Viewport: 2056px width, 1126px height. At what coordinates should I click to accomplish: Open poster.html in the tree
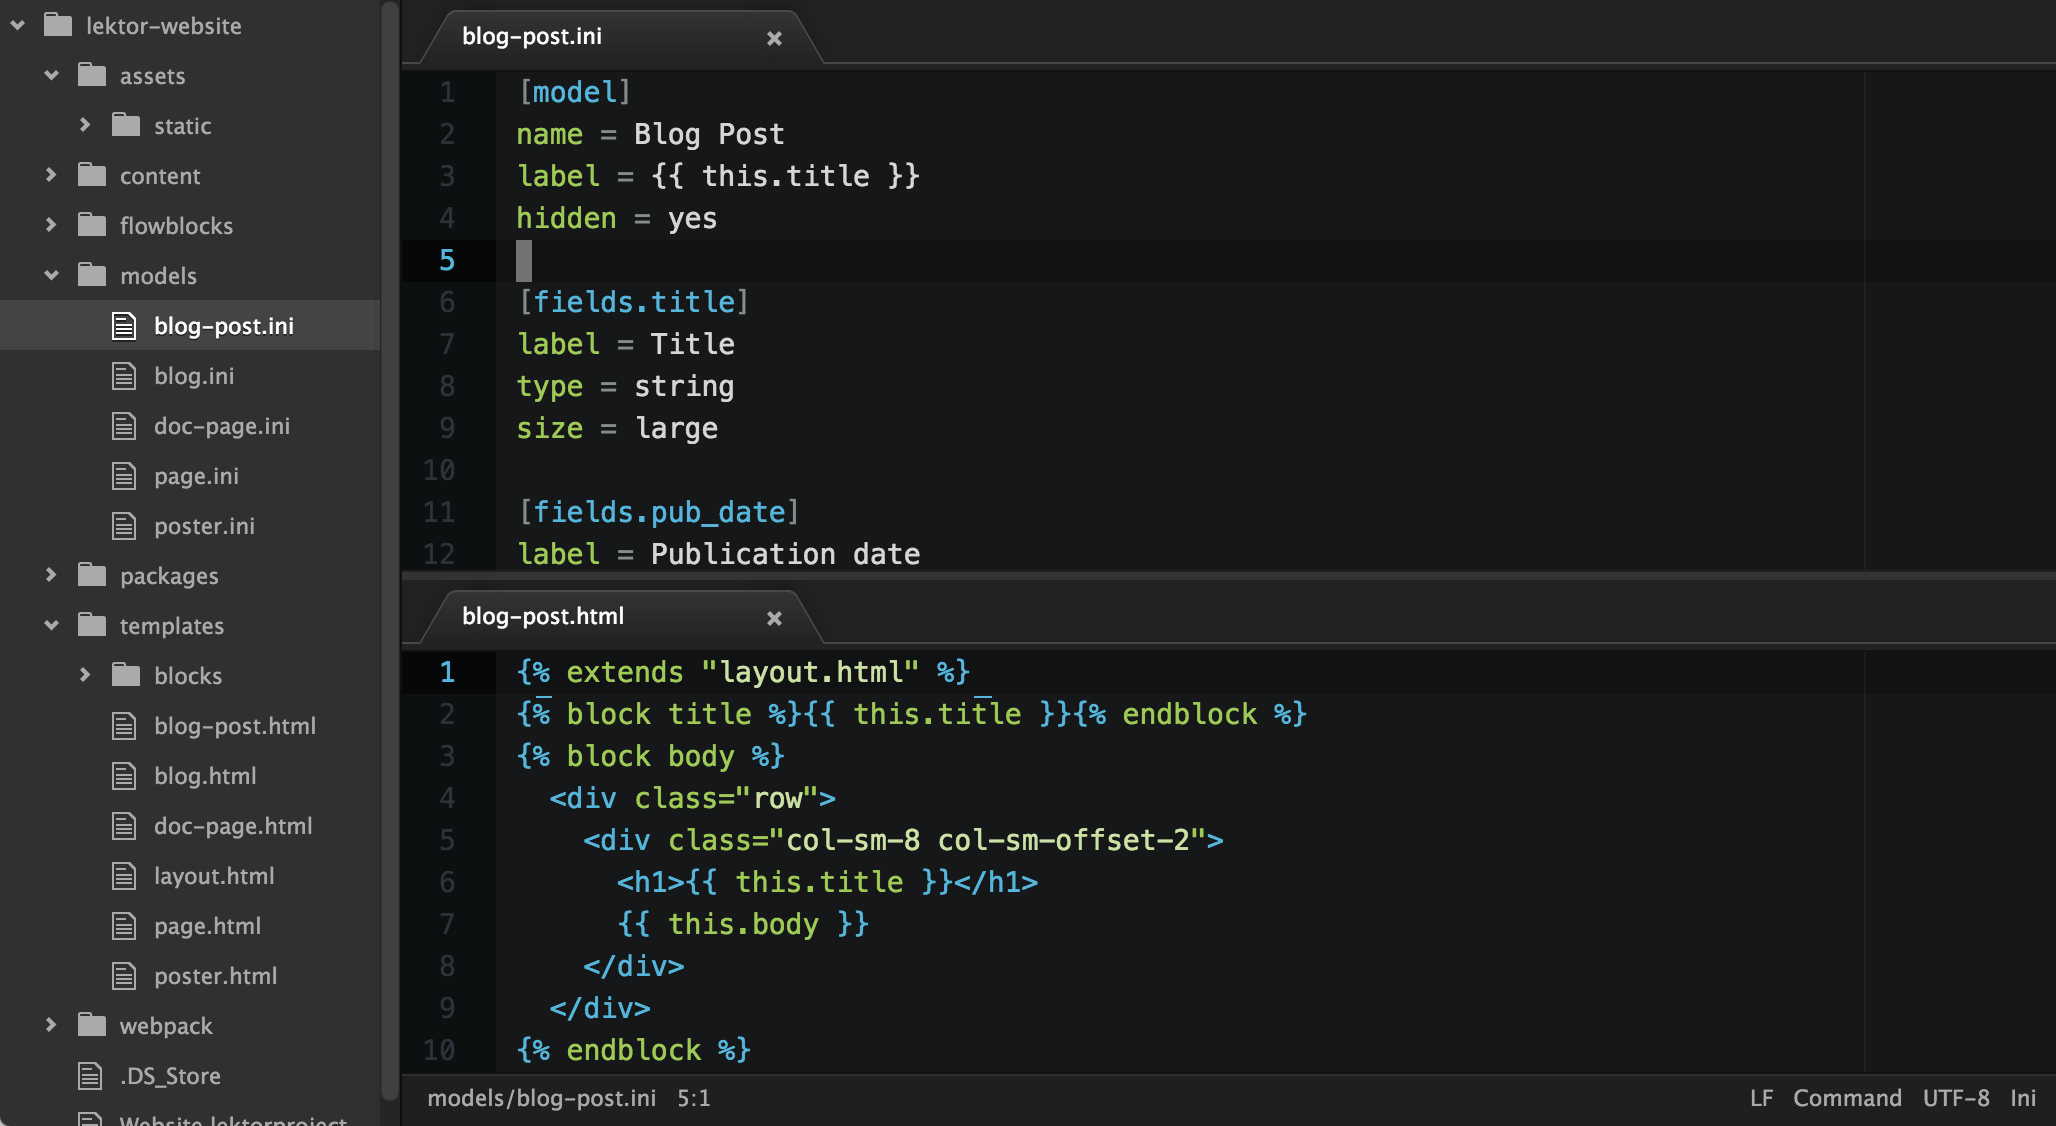coord(215,976)
